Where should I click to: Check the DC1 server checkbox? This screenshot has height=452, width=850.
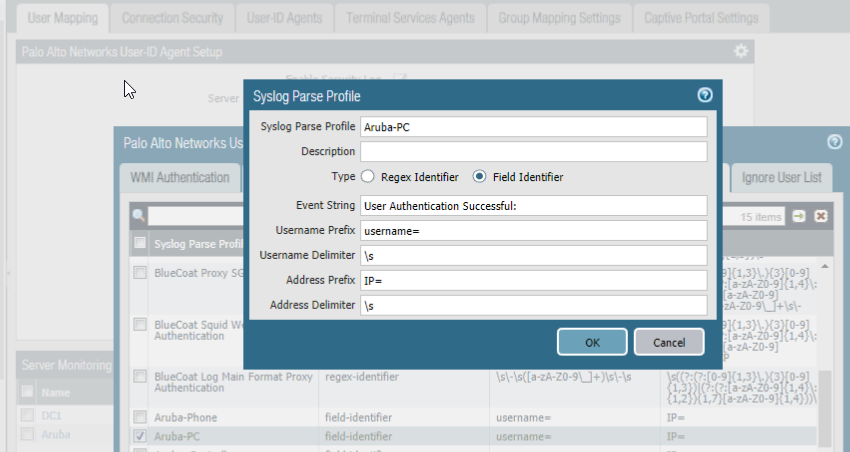tap(27, 415)
